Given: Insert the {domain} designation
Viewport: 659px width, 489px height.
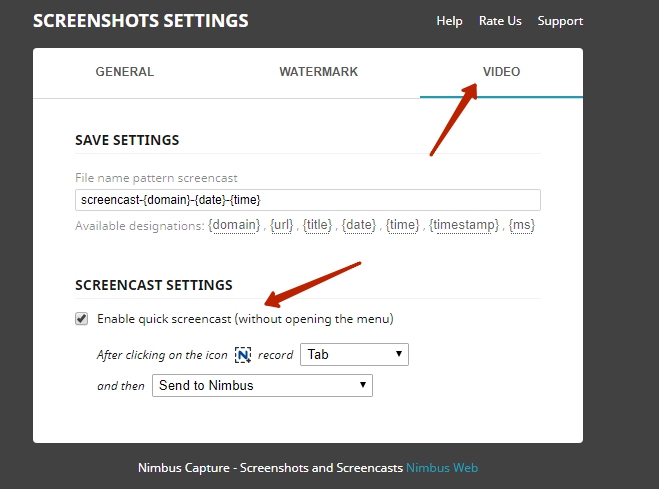Looking at the screenshot, I should coord(234,225).
